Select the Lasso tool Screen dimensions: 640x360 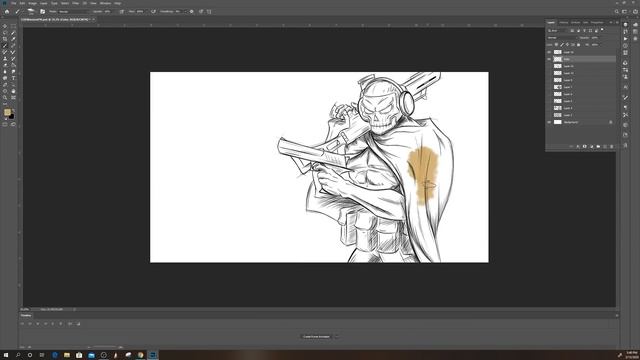tap(5, 33)
